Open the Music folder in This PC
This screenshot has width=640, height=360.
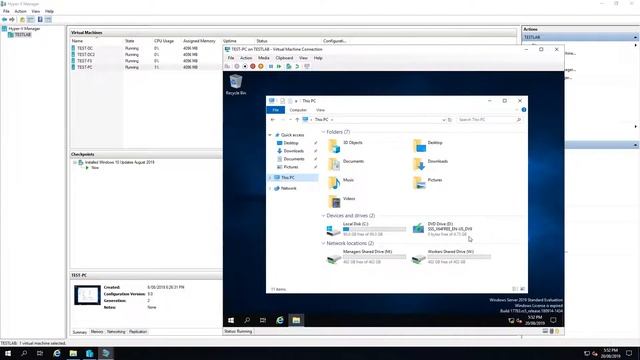point(341,182)
